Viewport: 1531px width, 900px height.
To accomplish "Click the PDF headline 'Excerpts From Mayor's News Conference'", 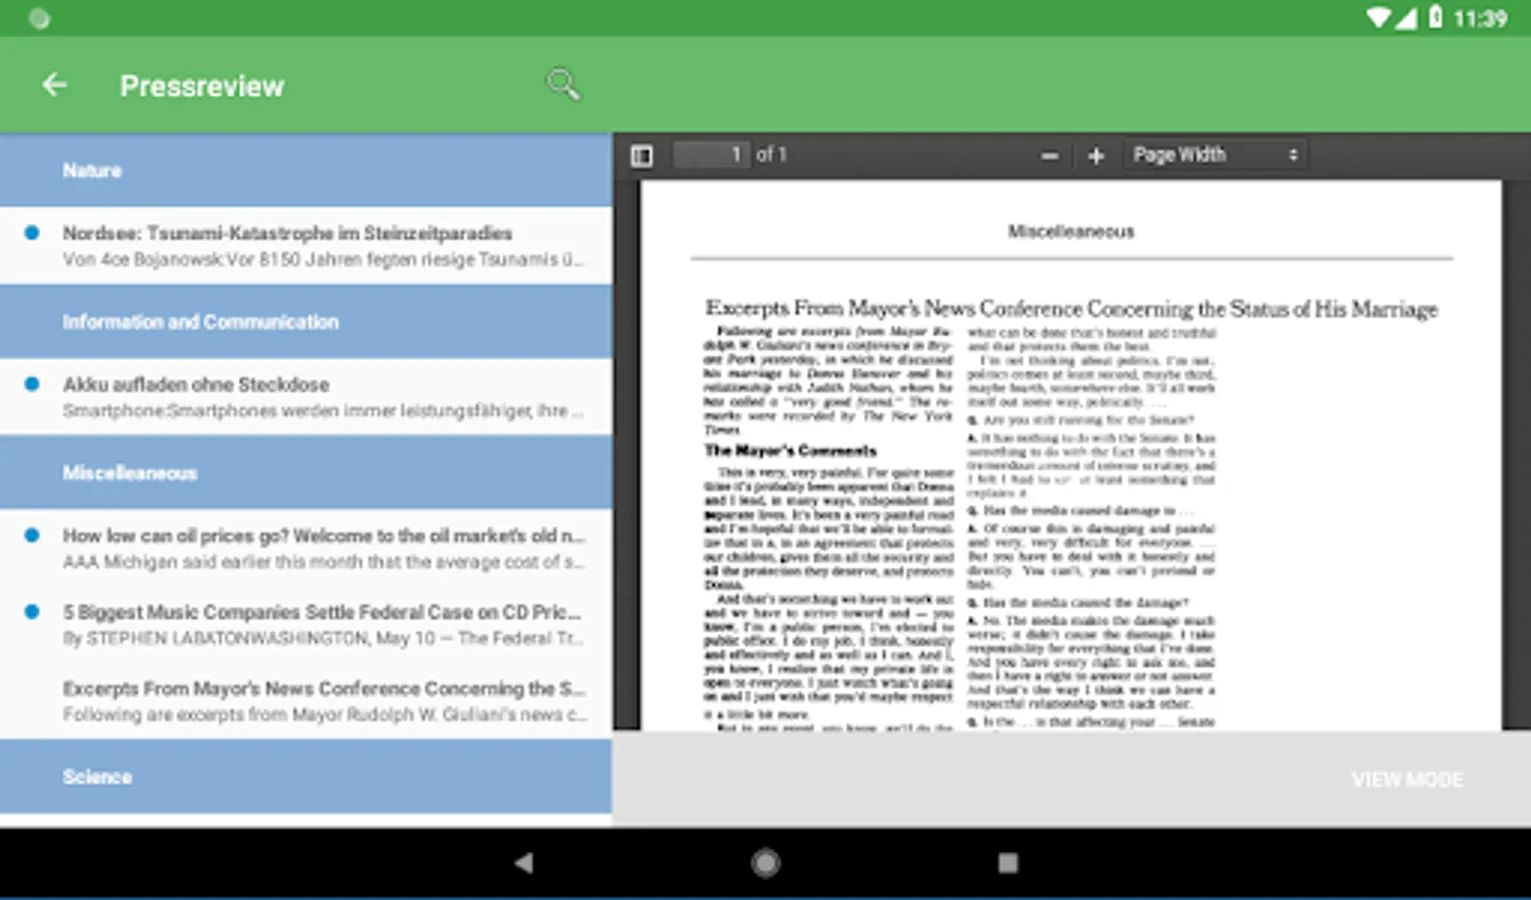I will click(x=1071, y=309).
